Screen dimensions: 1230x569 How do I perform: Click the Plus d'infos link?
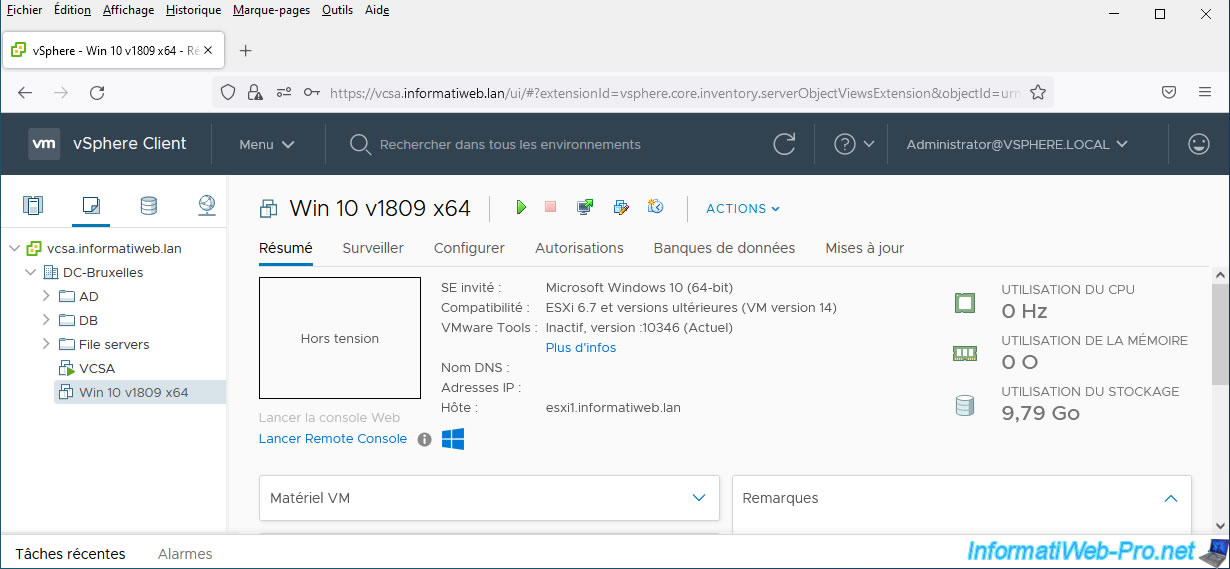pyautogui.click(x=581, y=348)
